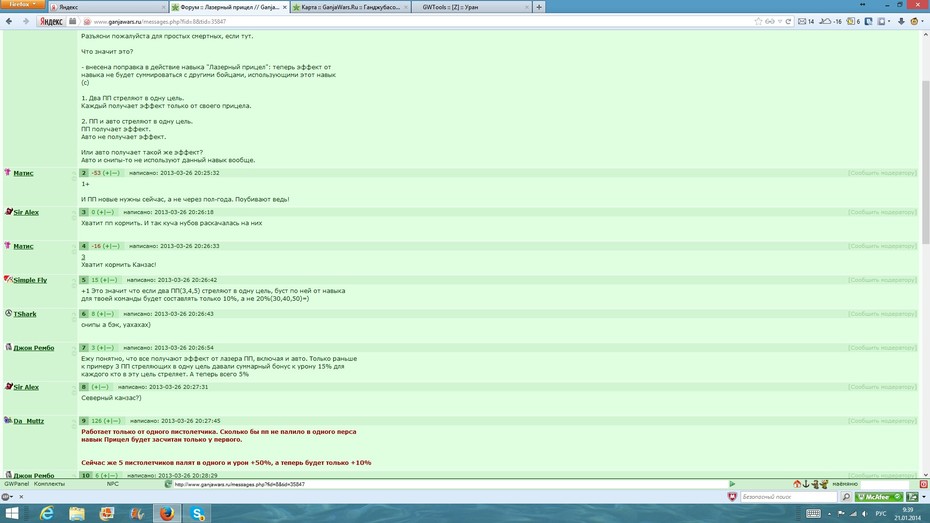Open Джон Рембо profile on post 7
Viewport: 930px width, 523px height.
coord(34,348)
